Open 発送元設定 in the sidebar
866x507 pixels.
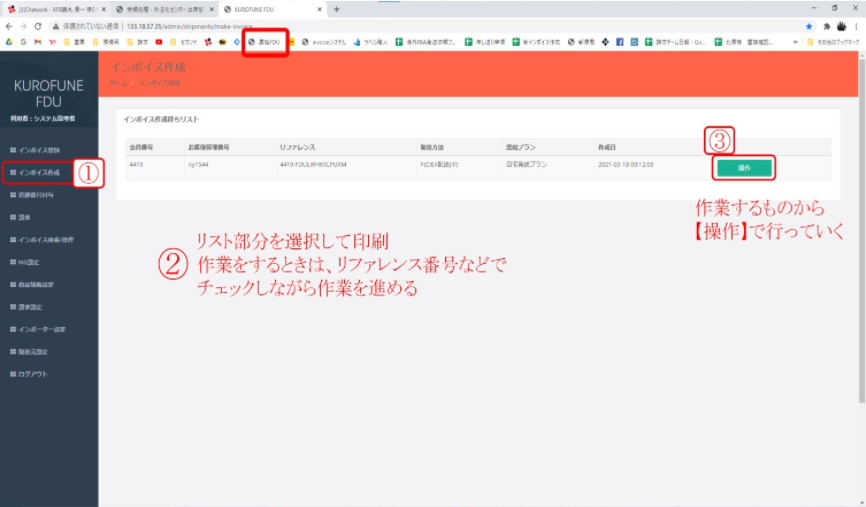pos(29,352)
